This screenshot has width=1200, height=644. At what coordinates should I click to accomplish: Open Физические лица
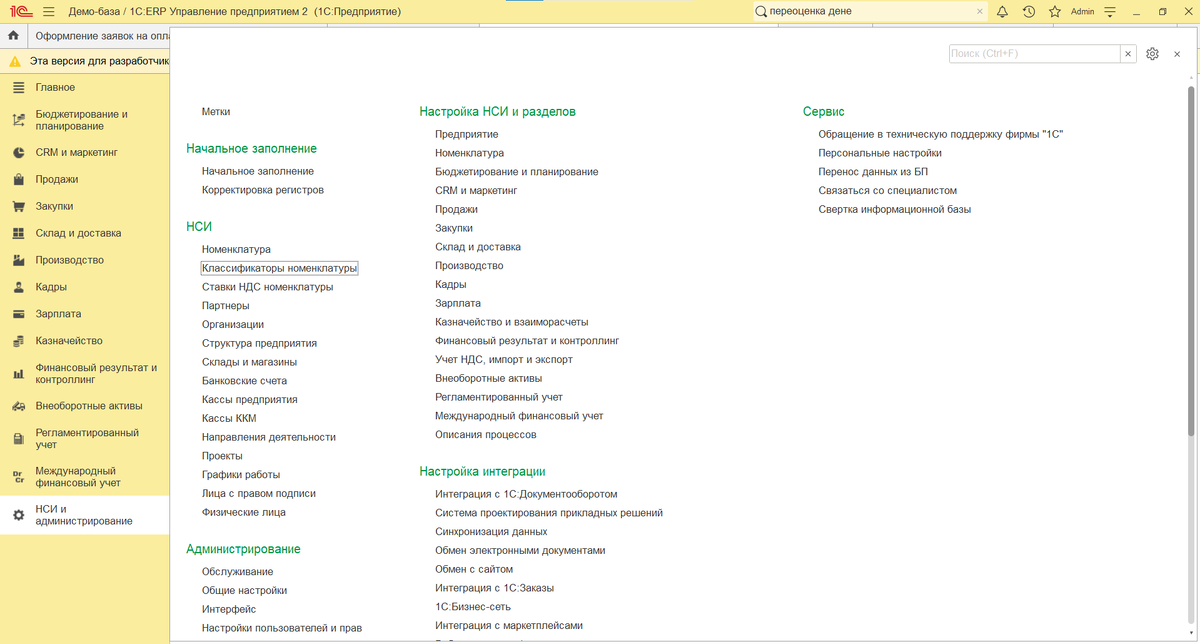243,512
